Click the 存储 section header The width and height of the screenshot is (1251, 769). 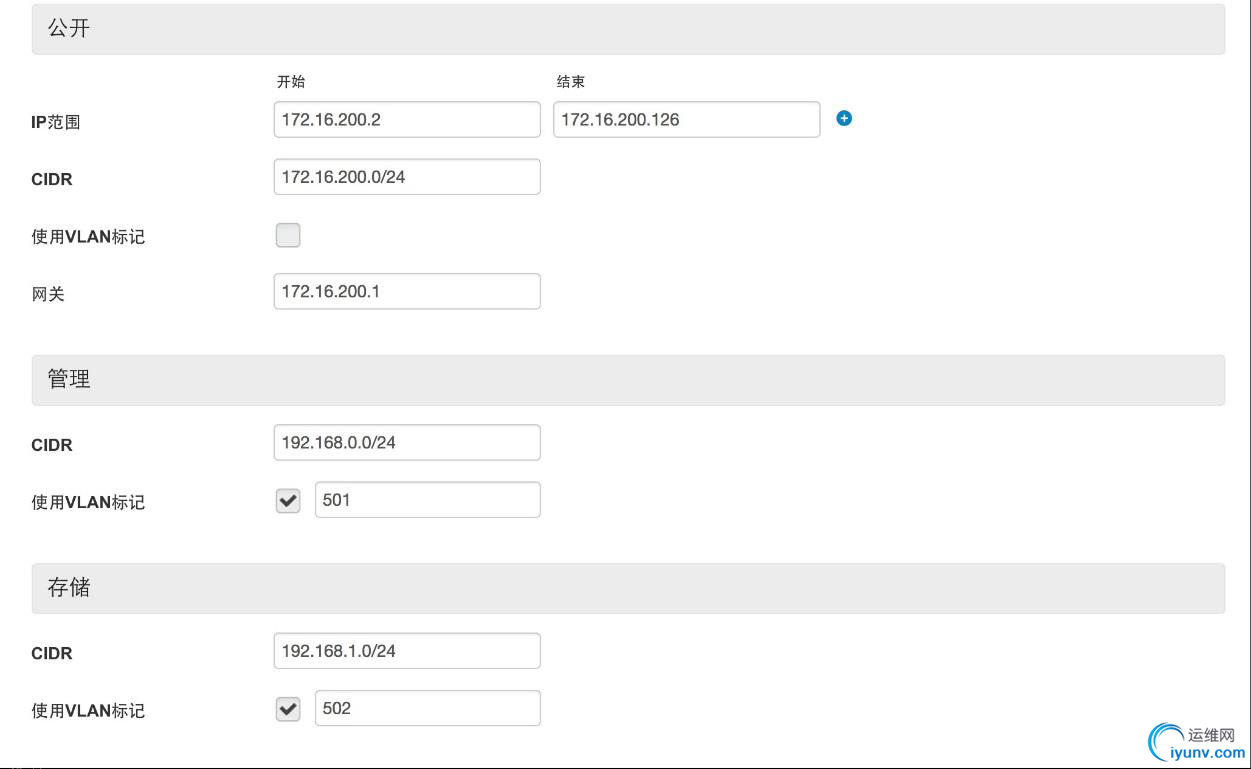628,588
